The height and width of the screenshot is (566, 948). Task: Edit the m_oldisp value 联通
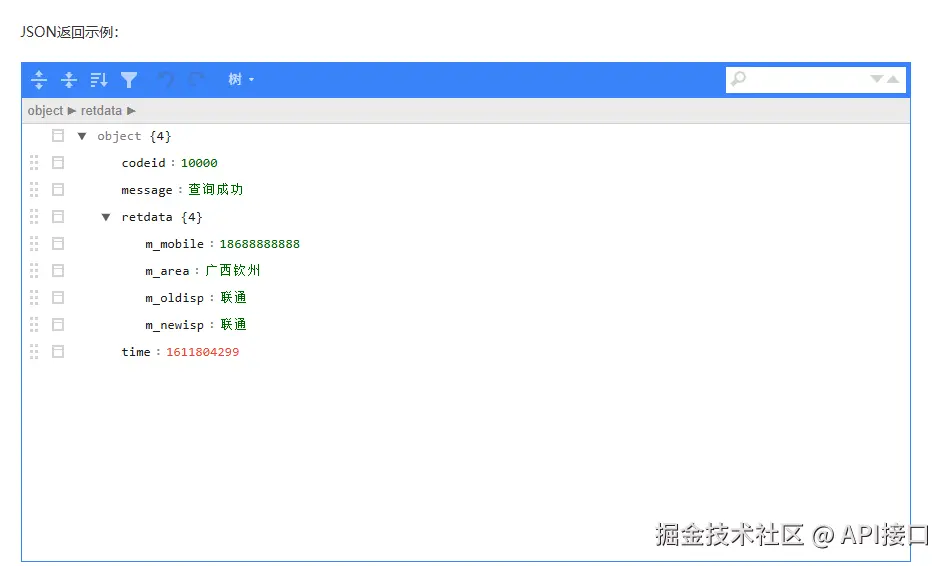coord(233,297)
